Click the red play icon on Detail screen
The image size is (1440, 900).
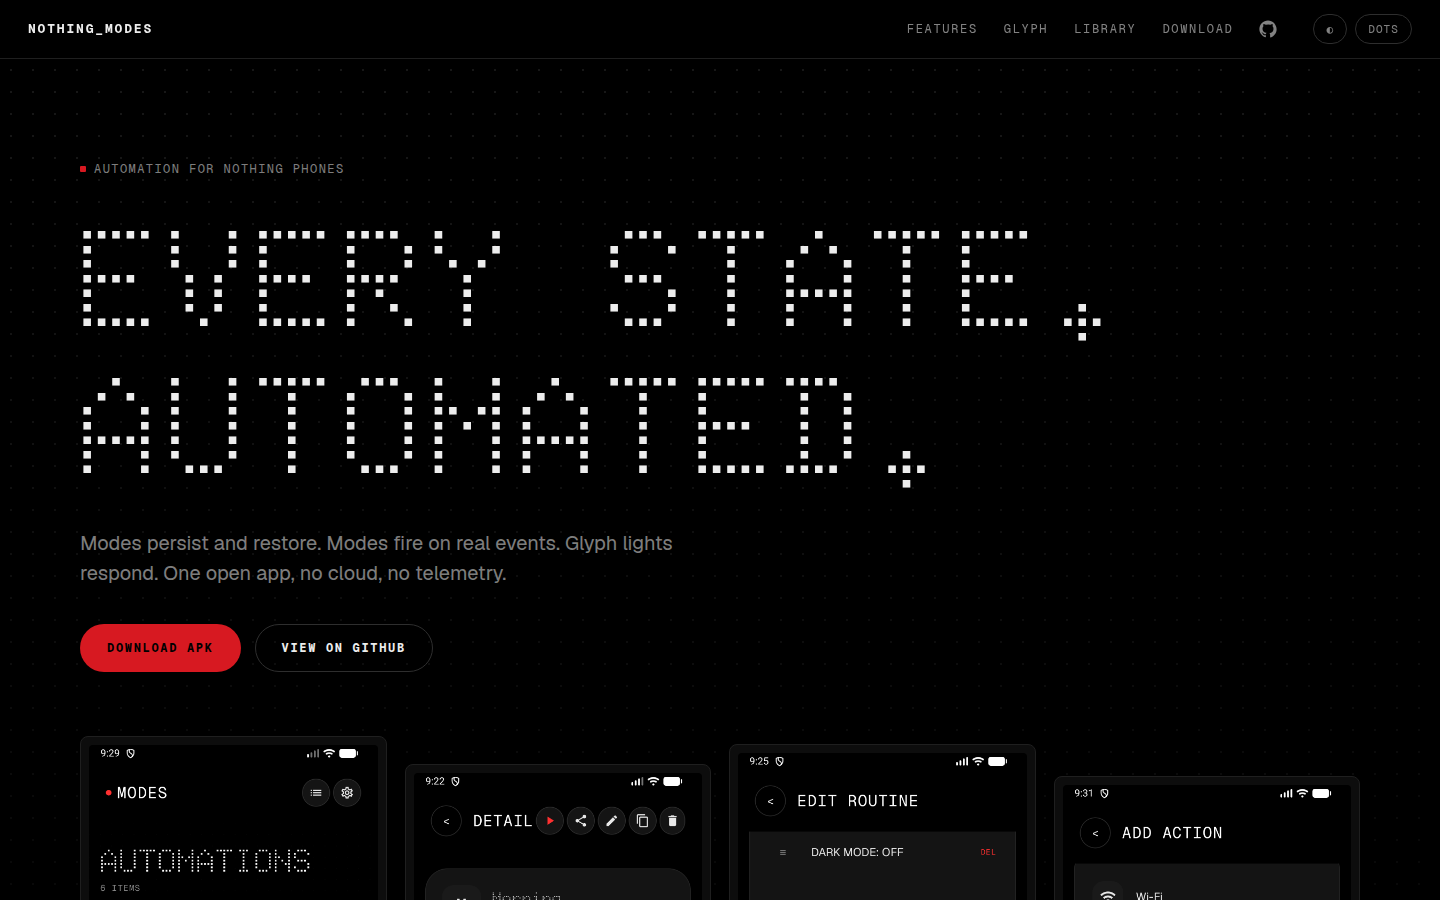pyautogui.click(x=550, y=821)
